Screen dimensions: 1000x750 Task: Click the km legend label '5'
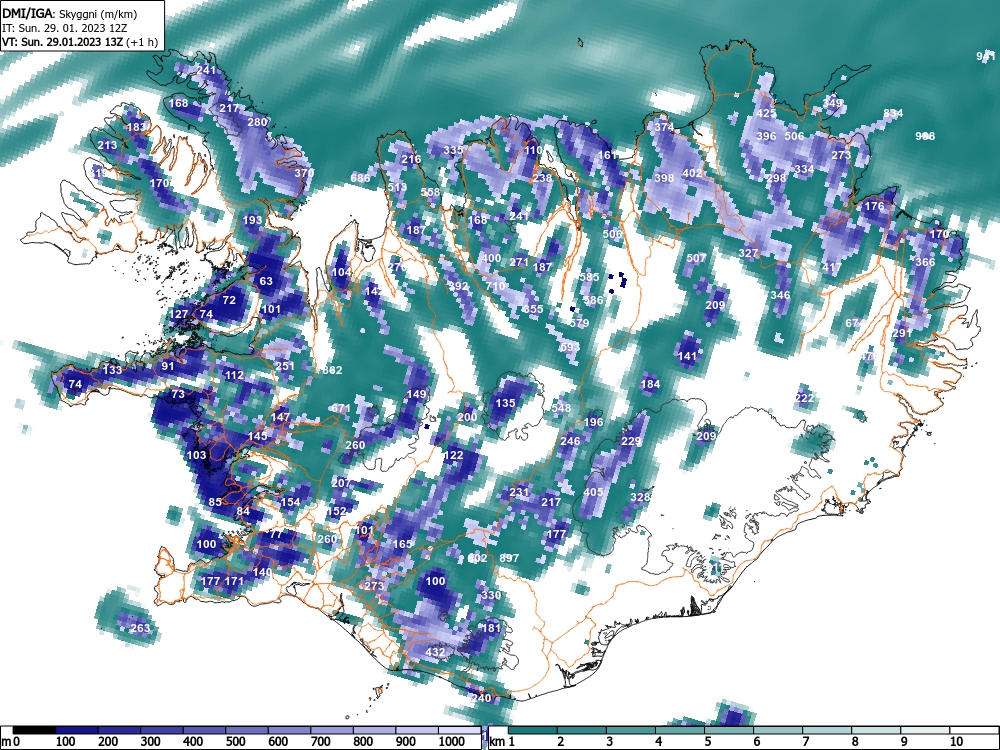[x=707, y=742]
